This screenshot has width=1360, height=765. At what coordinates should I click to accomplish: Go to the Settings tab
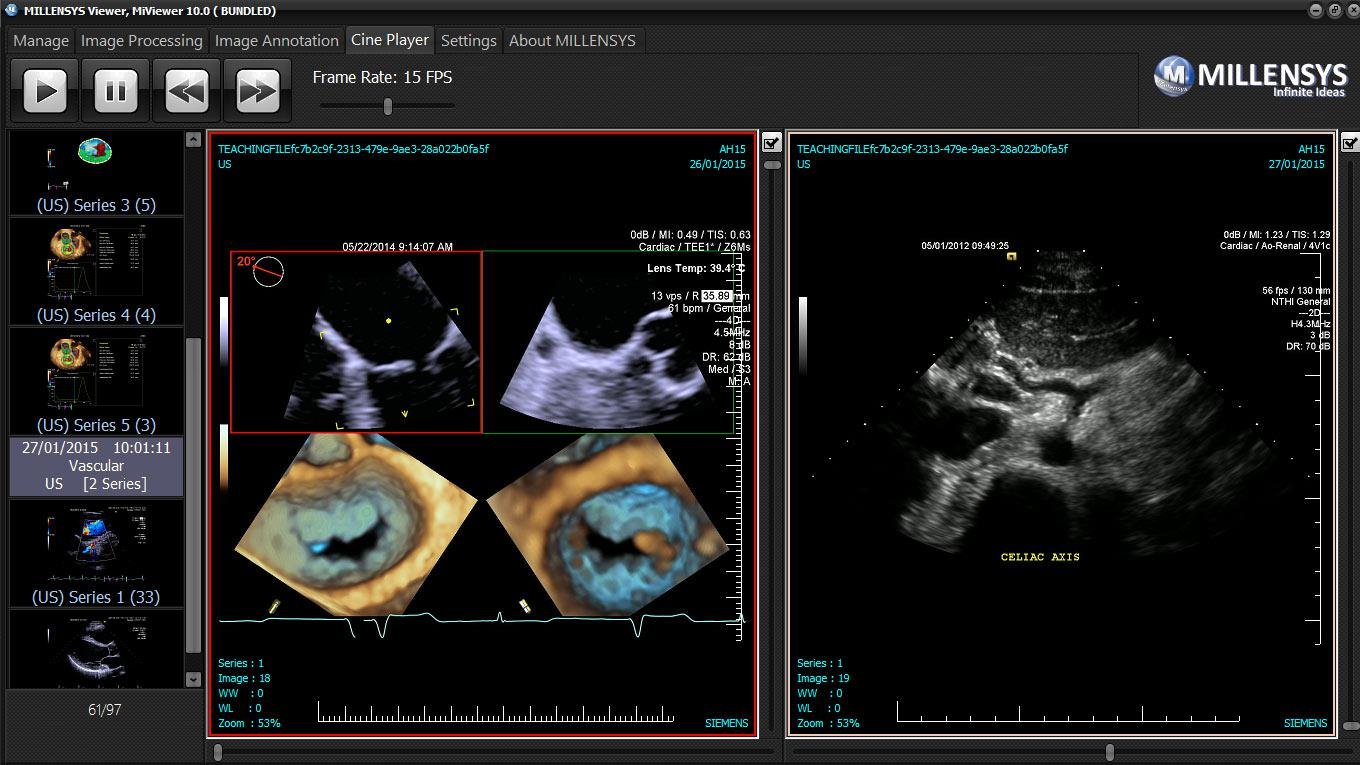[x=468, y=41]
